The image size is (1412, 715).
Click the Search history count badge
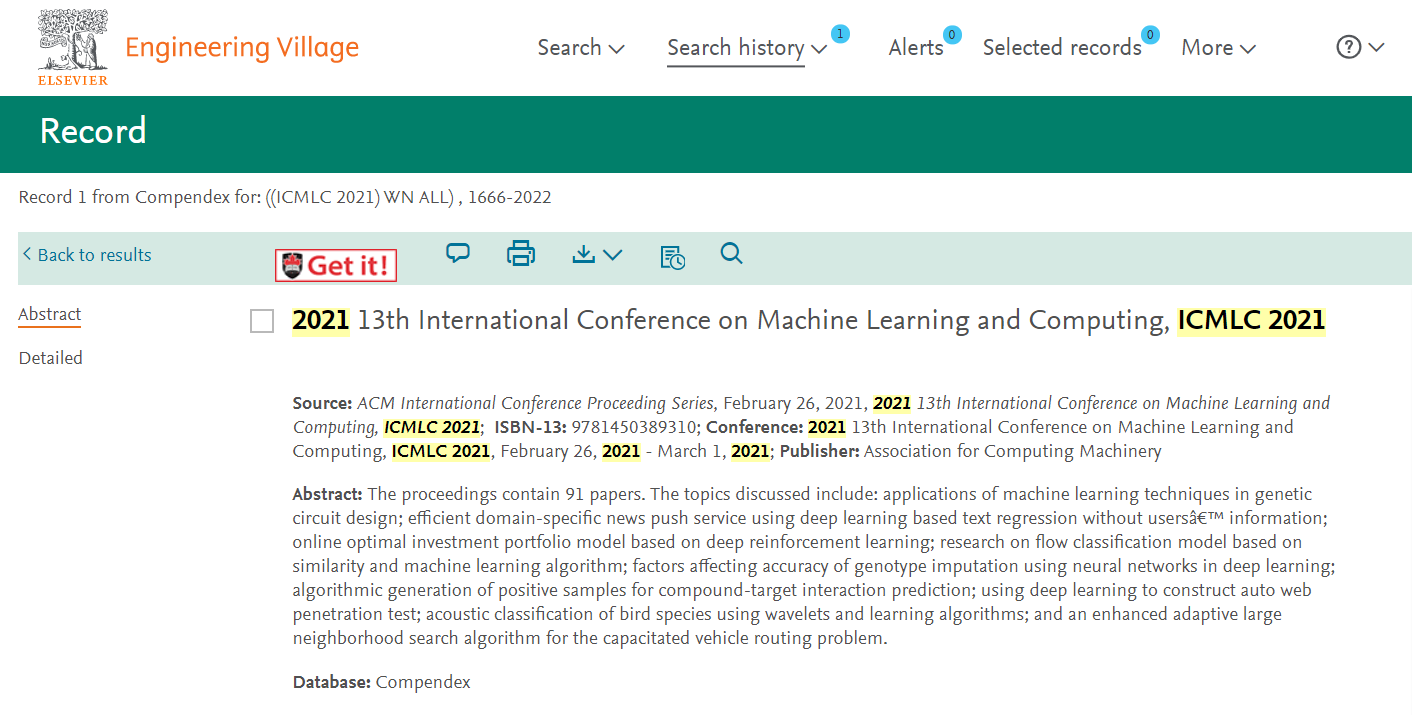(840, 34)
